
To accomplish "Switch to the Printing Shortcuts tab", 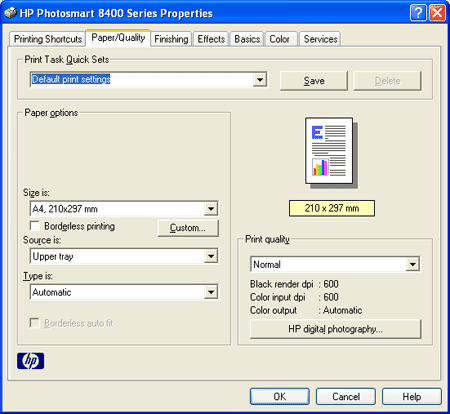I will tap(48, 39).
